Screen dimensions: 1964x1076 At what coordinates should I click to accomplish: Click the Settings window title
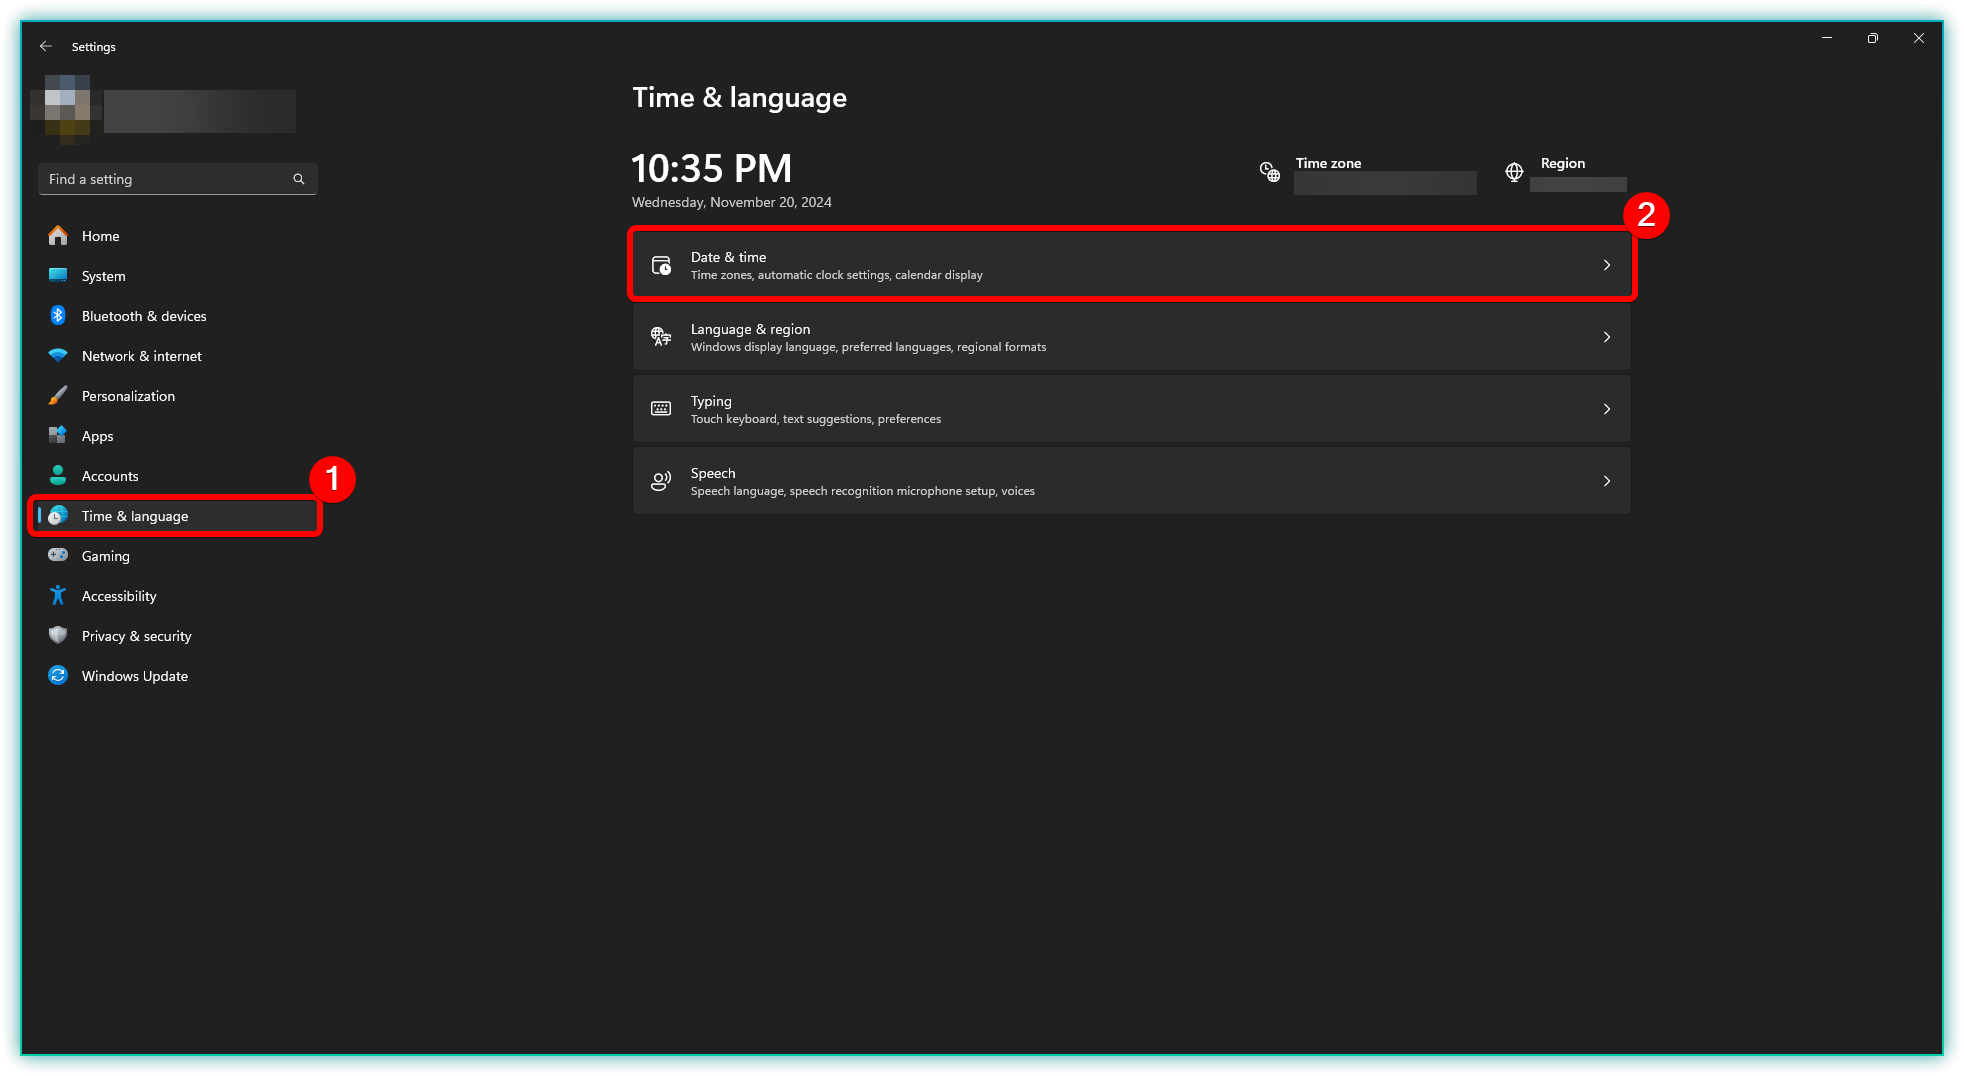tap(94, 47)
